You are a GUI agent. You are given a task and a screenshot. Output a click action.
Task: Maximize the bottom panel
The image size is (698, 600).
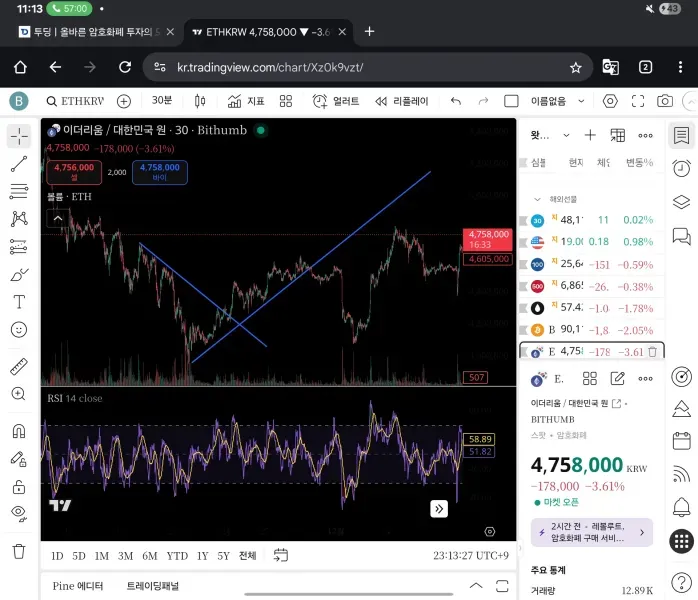coord(502,586)
